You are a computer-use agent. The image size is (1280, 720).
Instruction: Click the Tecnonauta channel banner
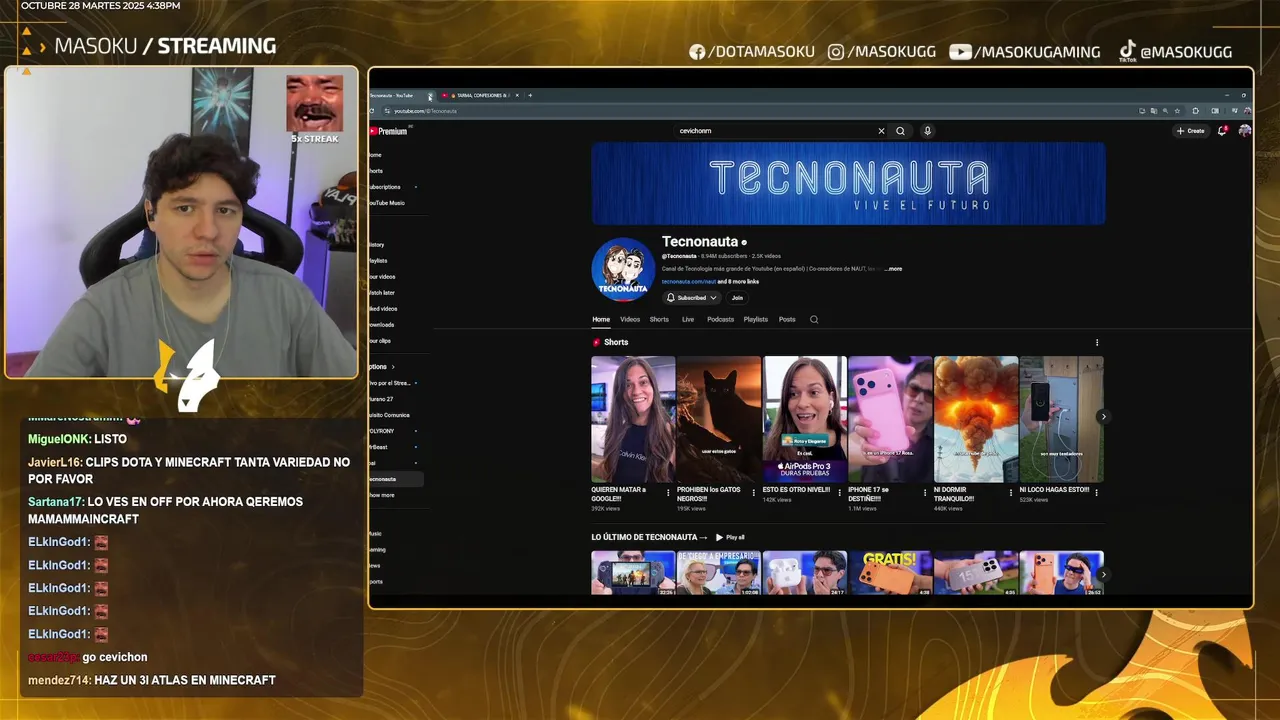(x=848, y=184)
